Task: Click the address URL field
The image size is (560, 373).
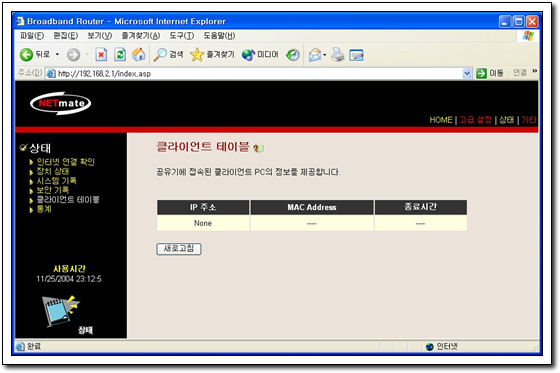Action: [x=255, y=74]
